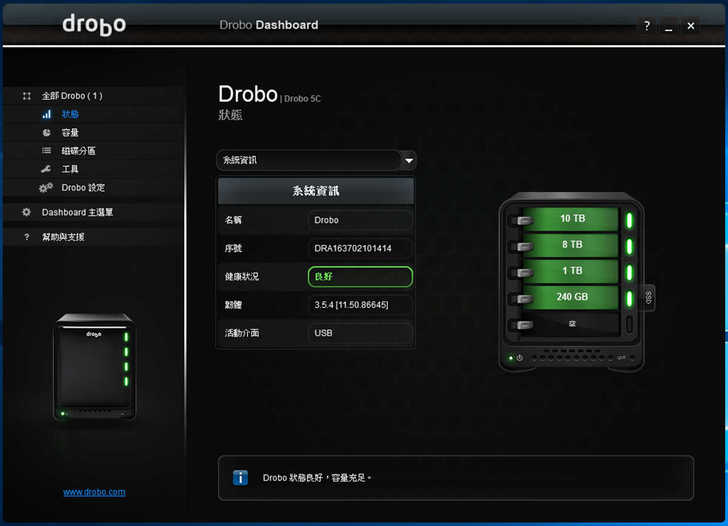This screenshot has width=728, height=526.
Task: Select the empty bottom drive bay
Action: tap(572, 324)
